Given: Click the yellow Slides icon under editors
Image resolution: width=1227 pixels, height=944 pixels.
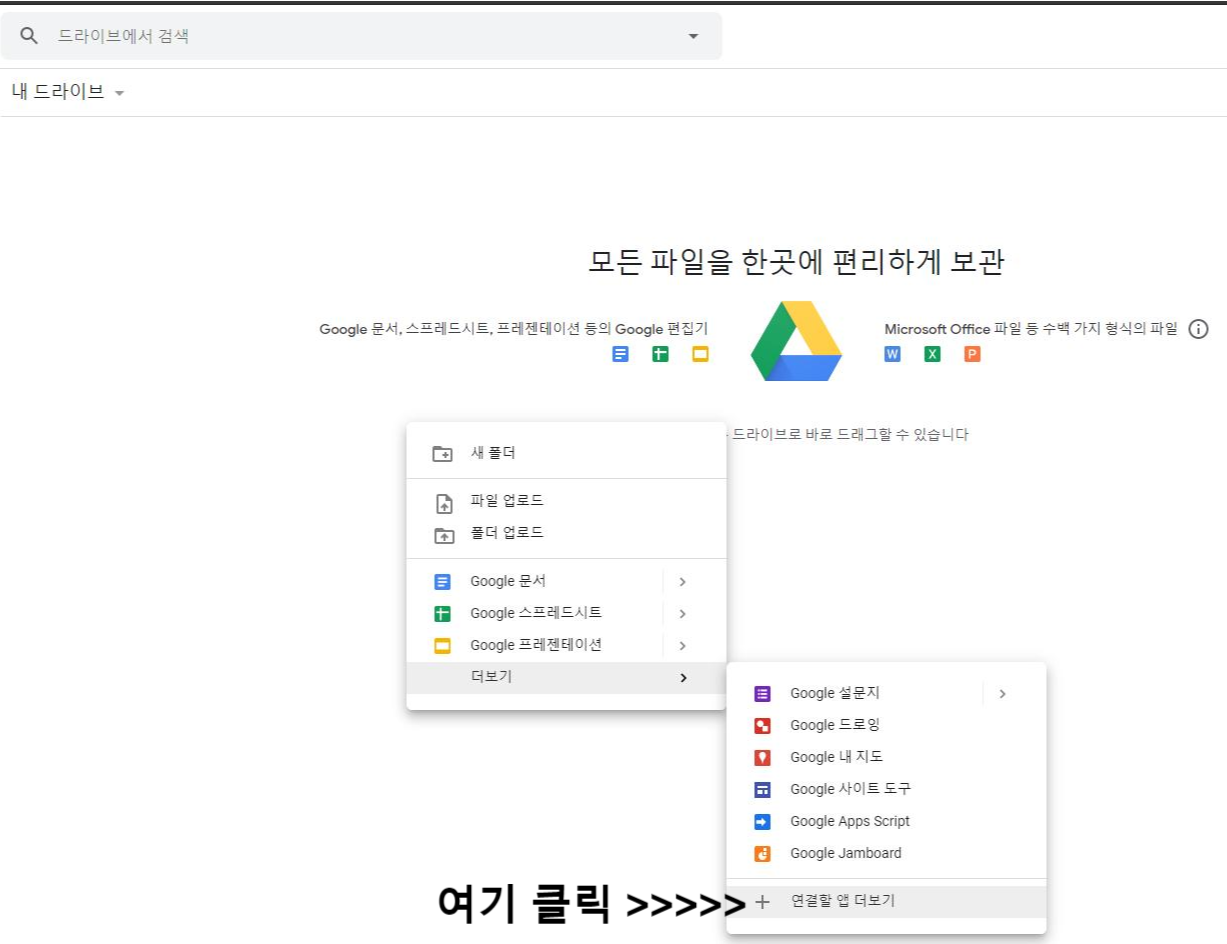Looking at the screenshot, I should point(700,354).
